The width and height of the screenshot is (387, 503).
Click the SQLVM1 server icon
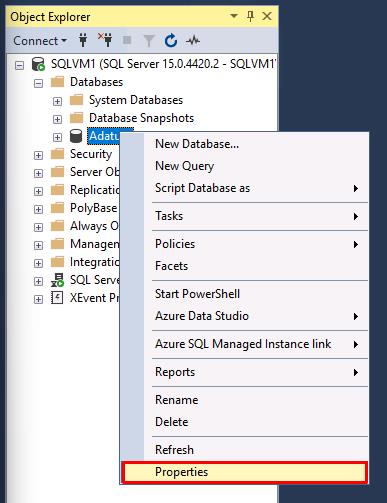tap(38, 64)
